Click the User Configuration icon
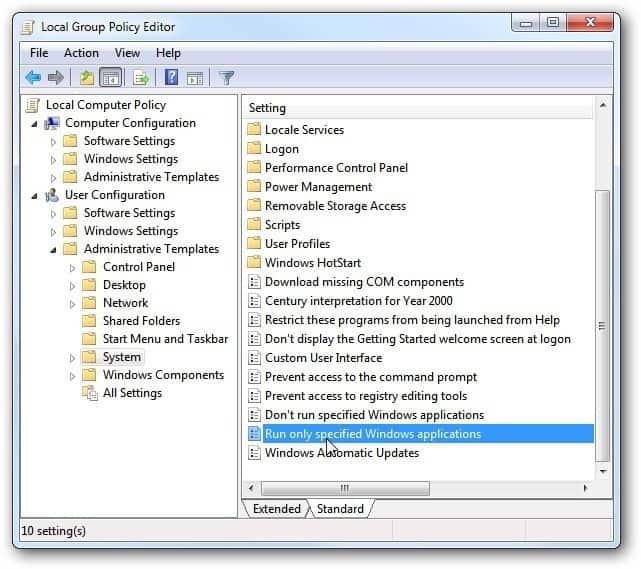This screenshot has width=641, height=569. (52, 195)
